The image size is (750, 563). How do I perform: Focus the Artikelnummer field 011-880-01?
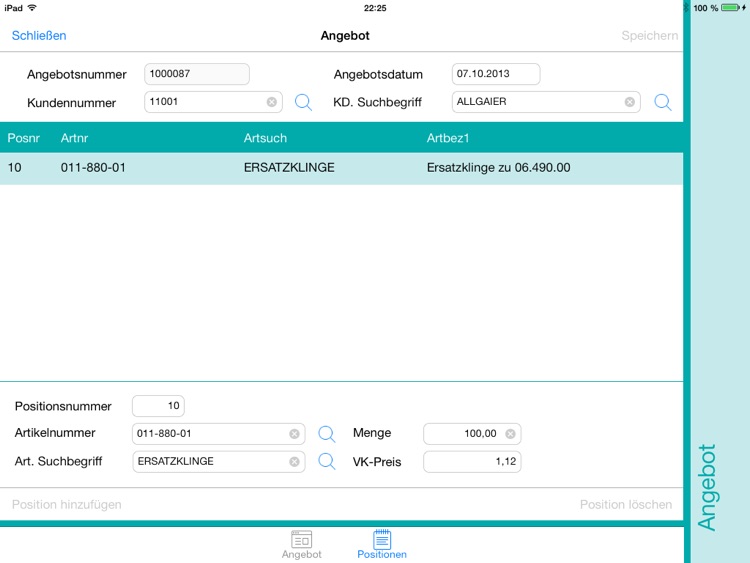[x=218, y=434]
